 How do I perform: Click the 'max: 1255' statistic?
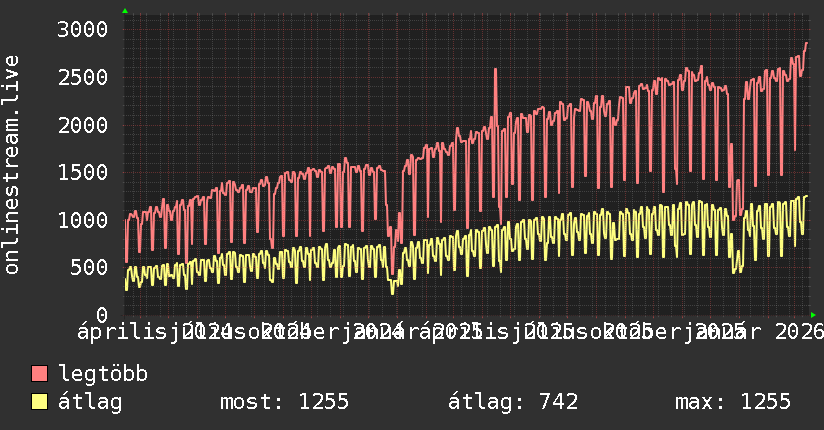click(x=733, y=402)
